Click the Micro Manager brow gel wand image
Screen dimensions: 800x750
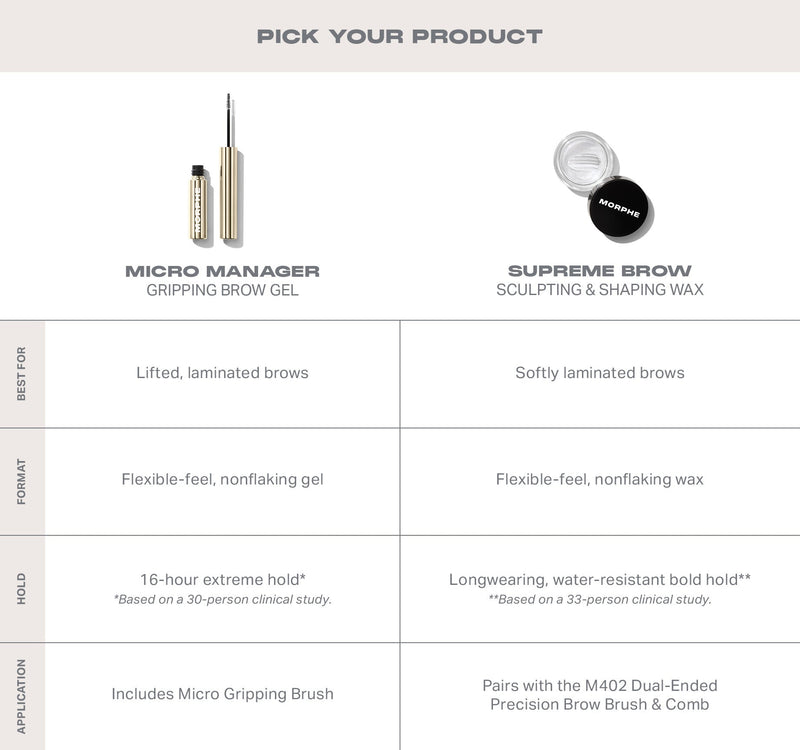click(x=229, y=170)
